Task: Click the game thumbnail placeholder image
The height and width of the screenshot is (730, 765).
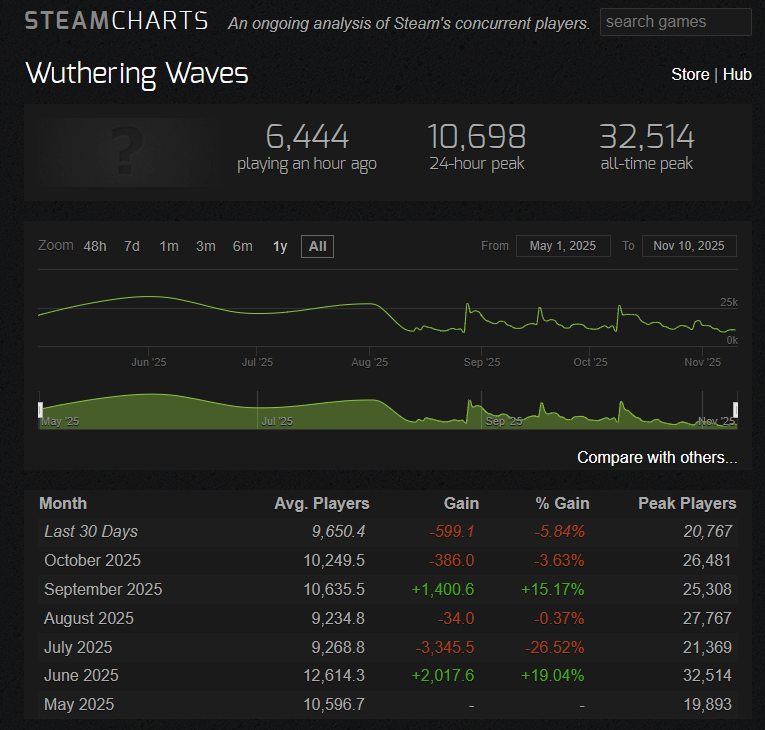Action: coord(125,151)
